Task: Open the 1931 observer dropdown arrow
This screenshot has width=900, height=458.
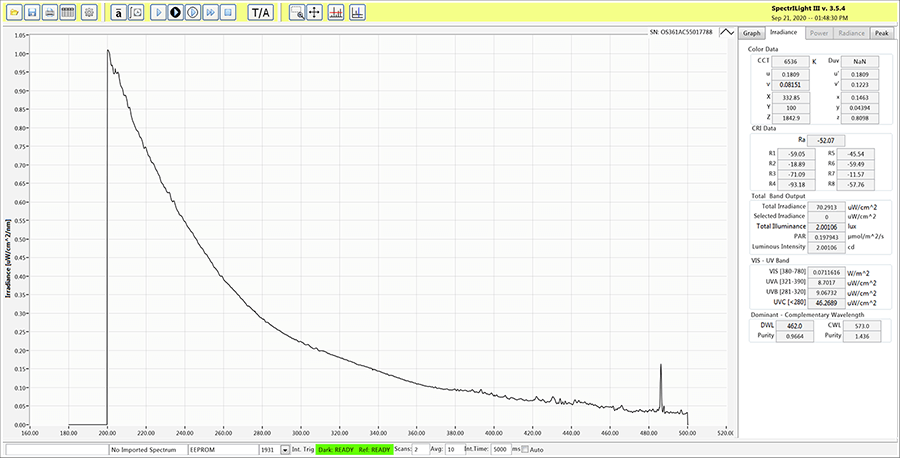Action: click(285, 449)
